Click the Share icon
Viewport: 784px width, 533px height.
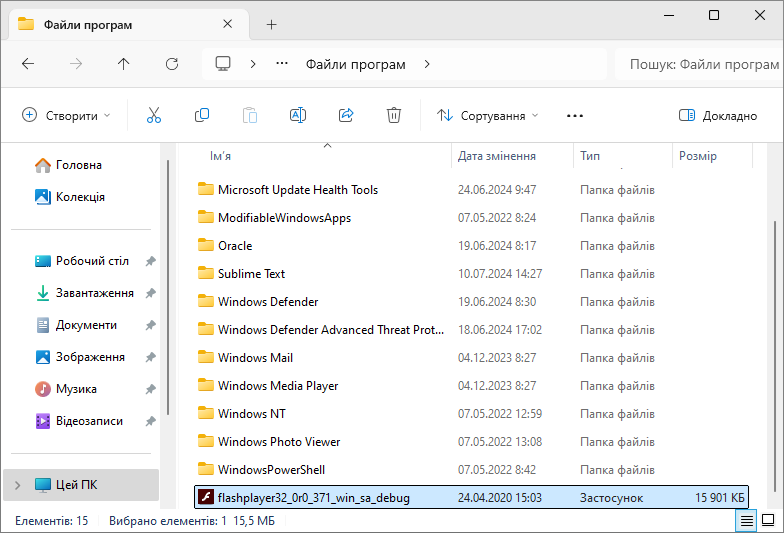coord(346,116)
